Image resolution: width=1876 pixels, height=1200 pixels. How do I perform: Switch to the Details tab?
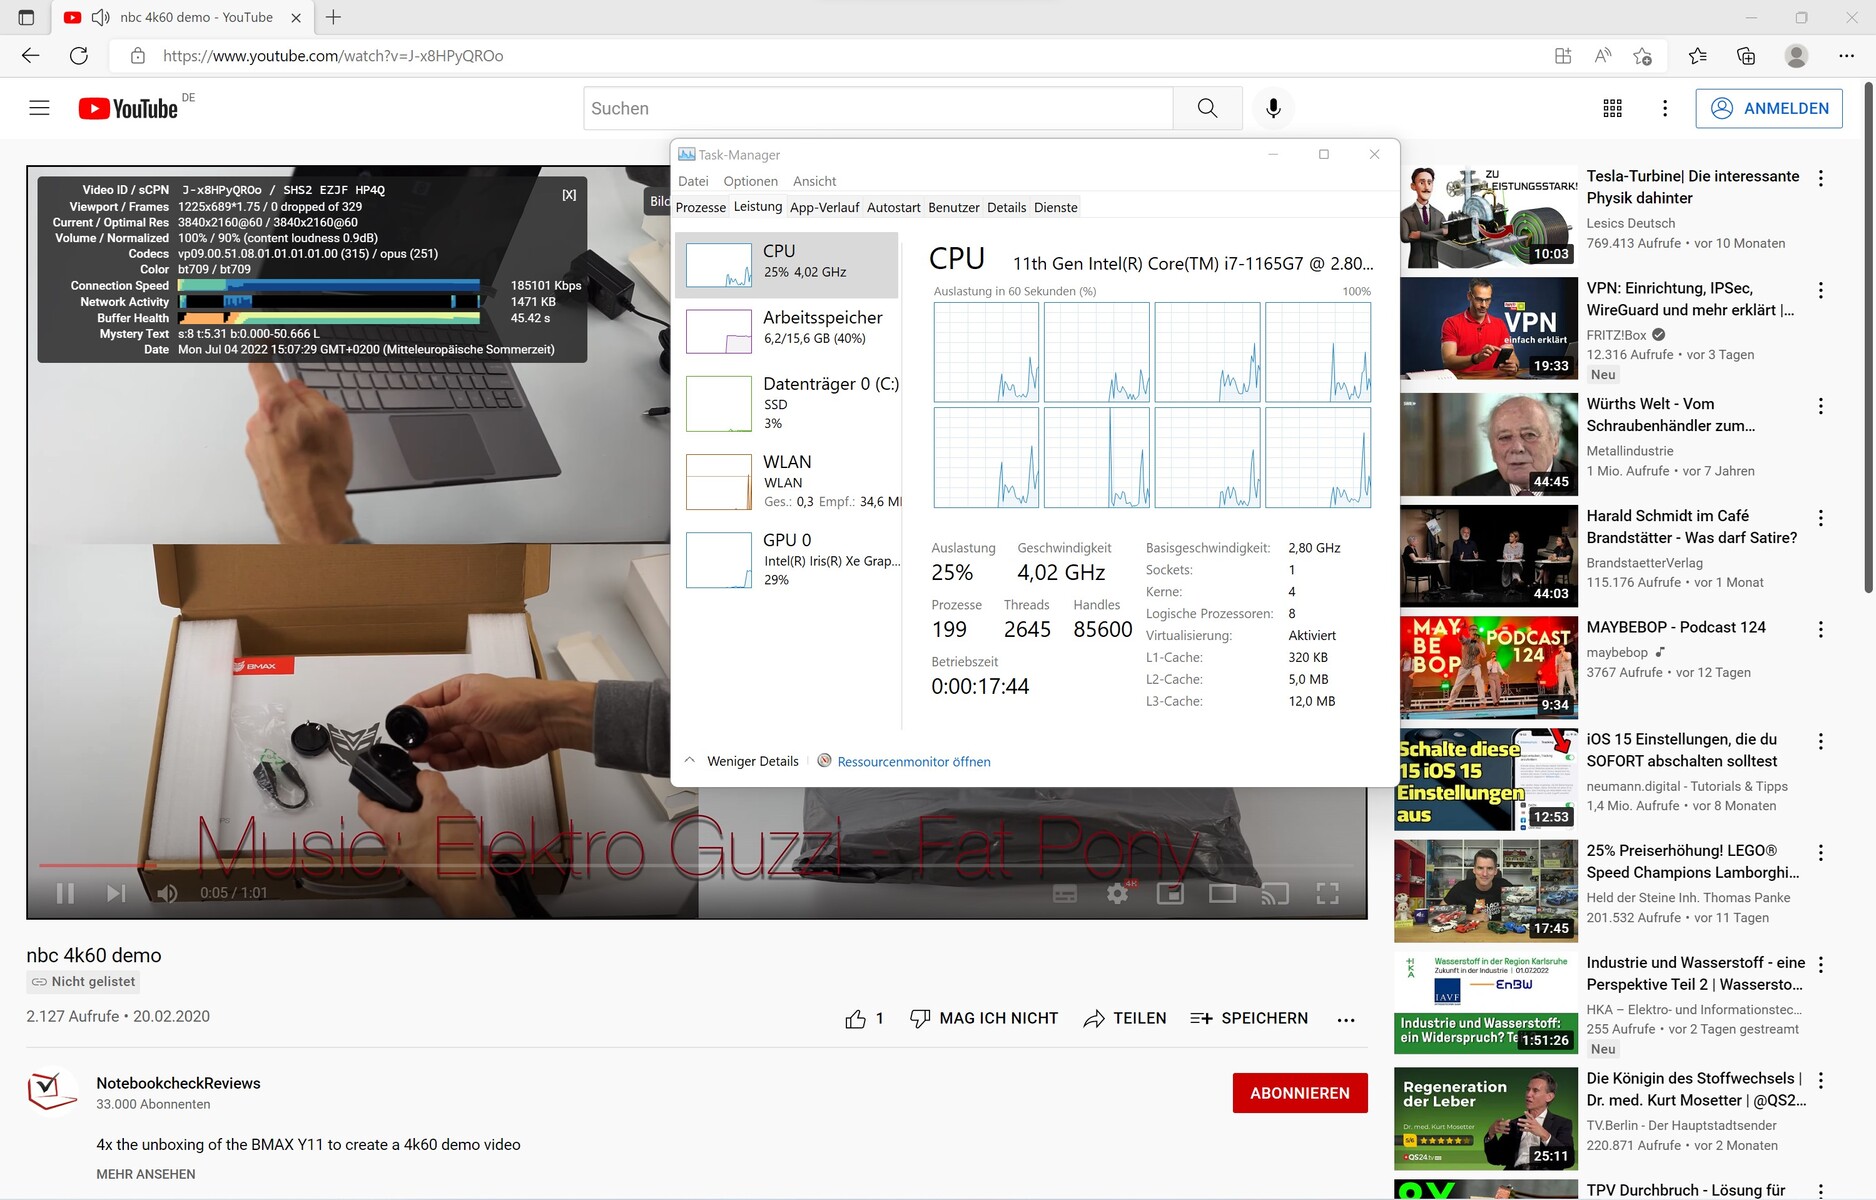tap(1006, 207)
